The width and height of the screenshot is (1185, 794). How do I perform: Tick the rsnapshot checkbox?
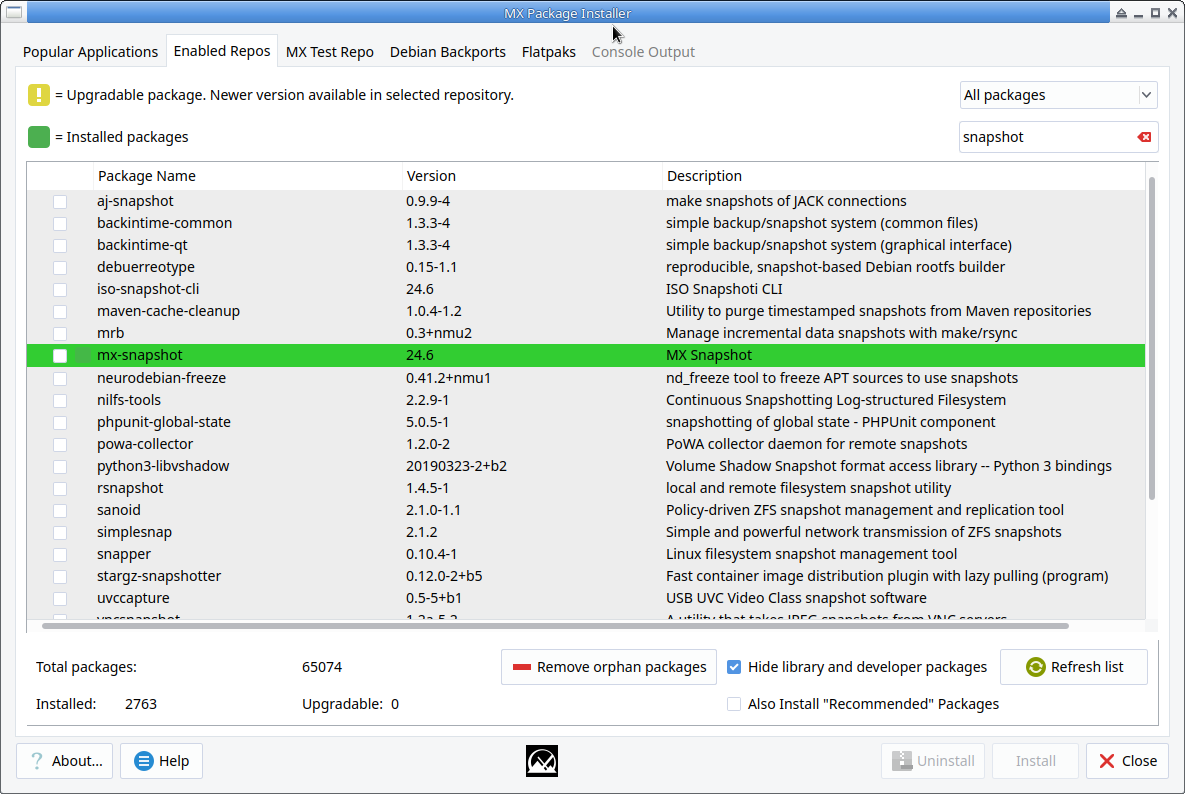[x=60, y=489]
